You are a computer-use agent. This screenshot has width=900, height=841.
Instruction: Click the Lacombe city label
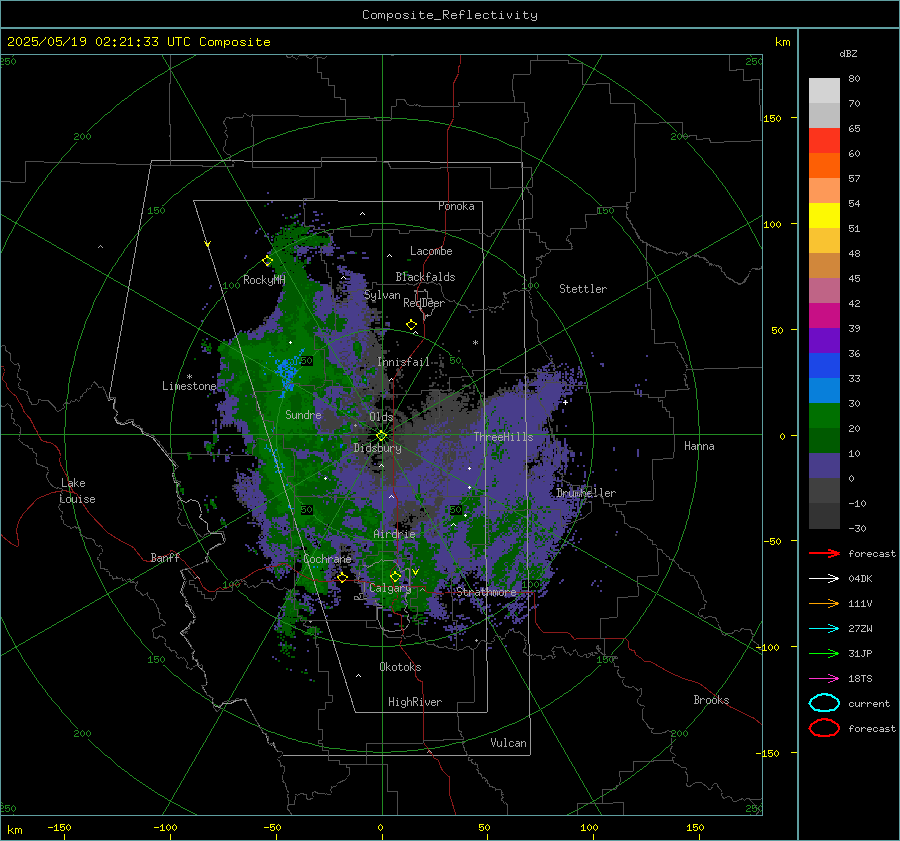(431, 251)
